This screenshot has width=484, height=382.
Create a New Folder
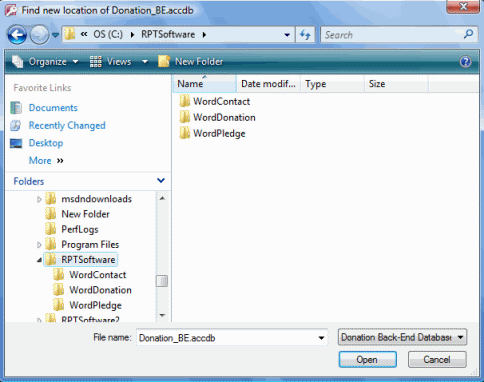[191, 62]
